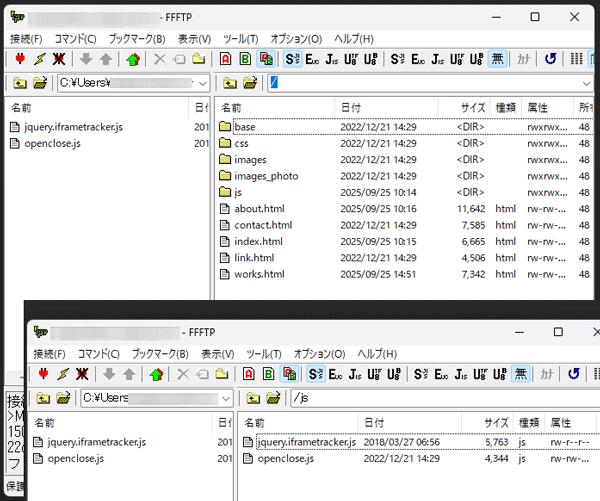Viewport: 600px width, 501px height.
Task: Click the サイズ column header in the front window
Action: [x=496, y=423]
